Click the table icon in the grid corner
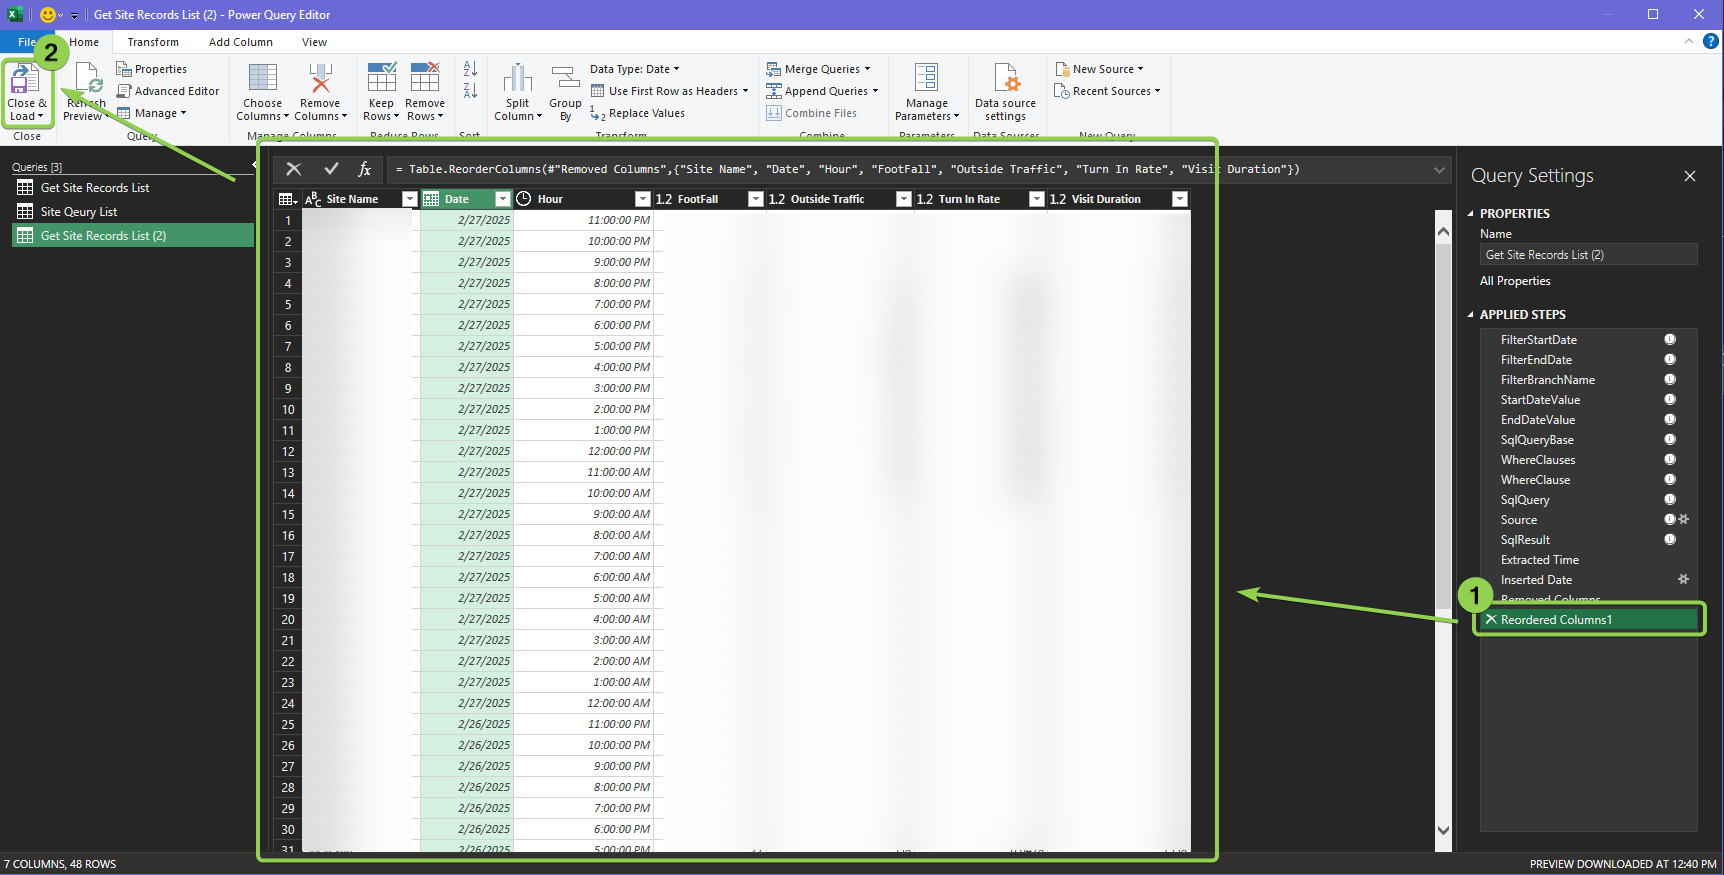This screenshot has height=875, width=1724. tap(288, 199)
